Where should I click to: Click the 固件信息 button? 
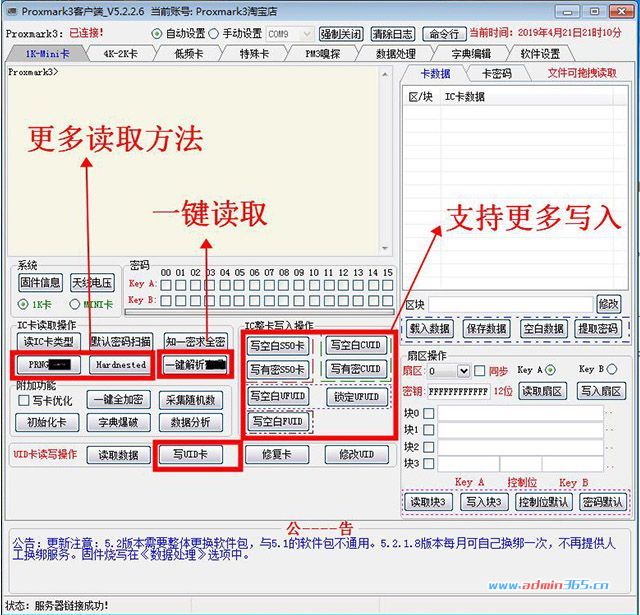pyautogui.click(x=40, y=282)
